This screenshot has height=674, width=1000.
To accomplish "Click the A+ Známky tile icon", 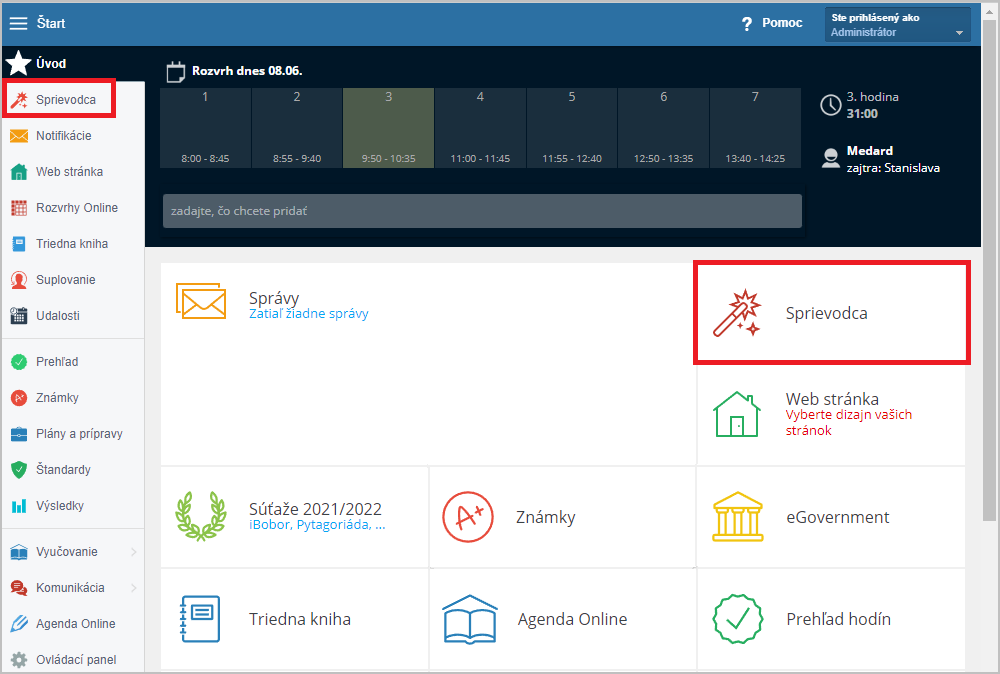I will (468, 516).
